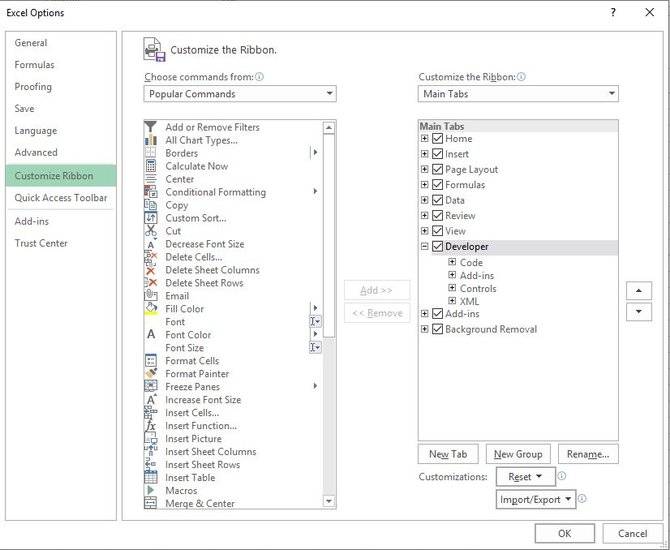Click the Center alignment icon
This screenshot has width=670, height=550.
(150, 179)
